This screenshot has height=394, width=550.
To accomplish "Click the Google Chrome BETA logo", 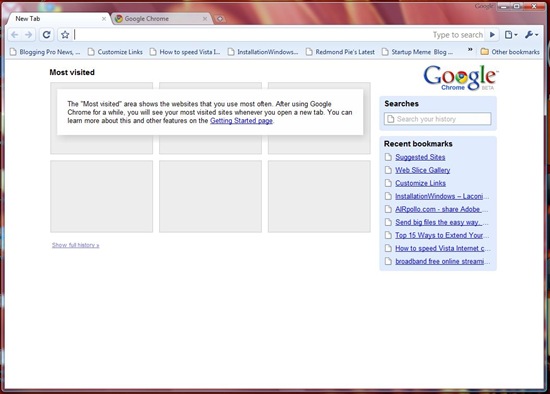I will [x=461, y=78].
